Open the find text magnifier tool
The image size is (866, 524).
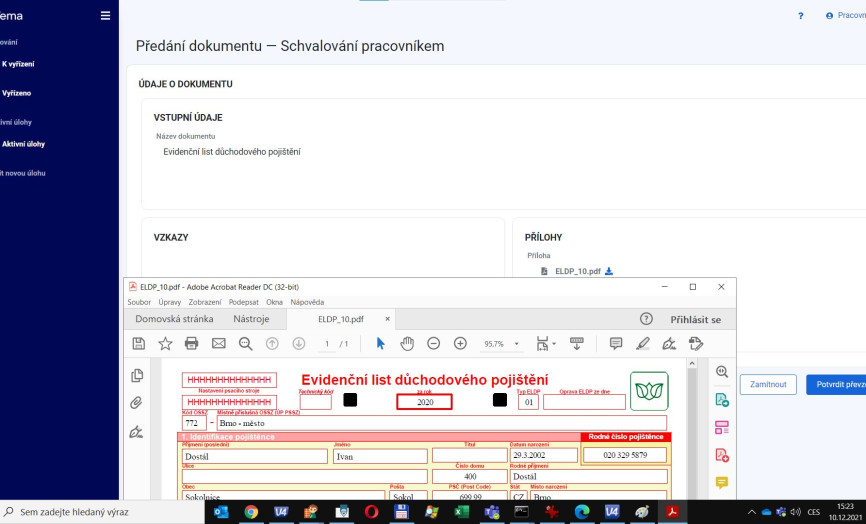point(245,343)
